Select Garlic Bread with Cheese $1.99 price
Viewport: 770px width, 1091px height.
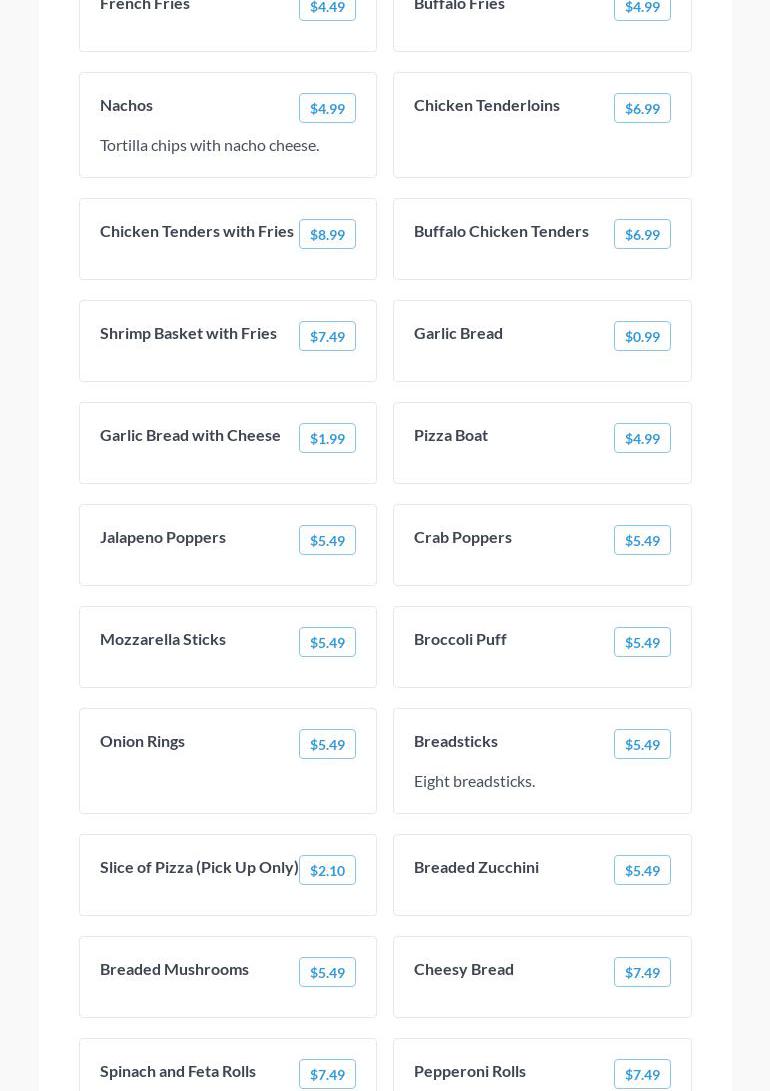tap(327, 438)
